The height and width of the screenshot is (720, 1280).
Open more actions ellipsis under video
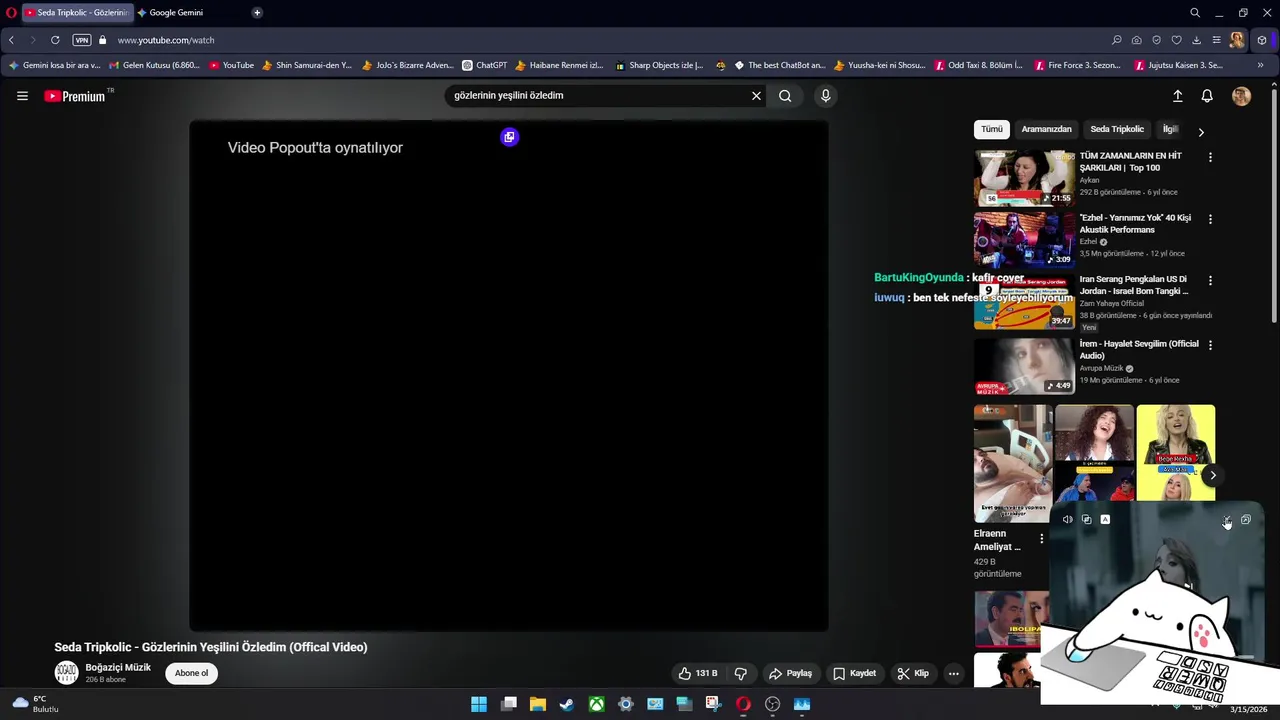(953, 673)
